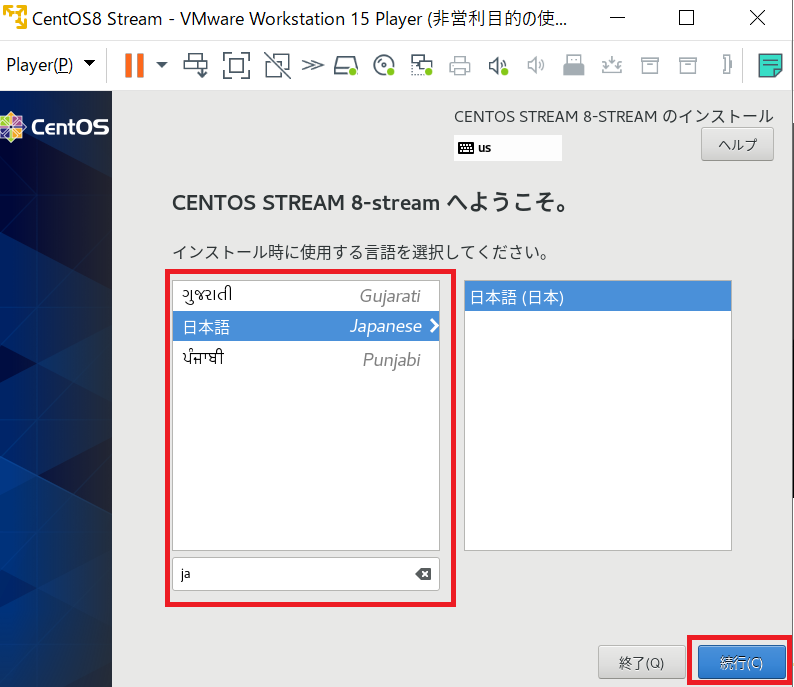Click Send Ctrl+Alt+Del toolbar icon
Image resolution: width=794 pixels, height=687 pixels.
point(196,66)
